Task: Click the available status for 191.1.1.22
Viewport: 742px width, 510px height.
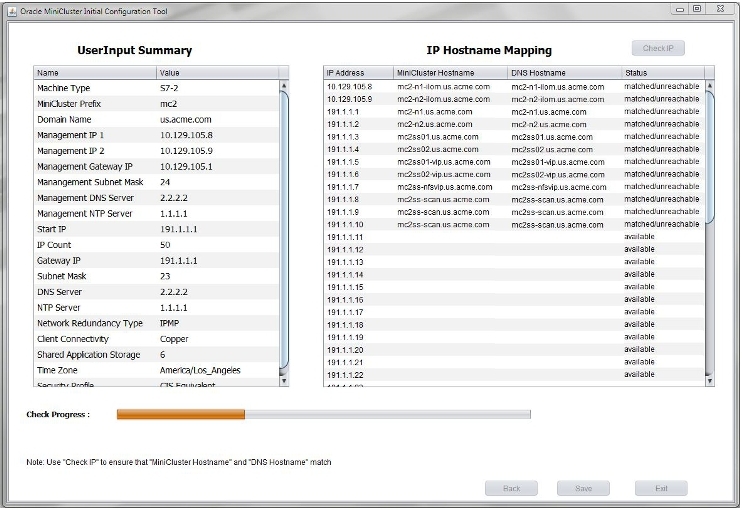Action: click(639, 374)
